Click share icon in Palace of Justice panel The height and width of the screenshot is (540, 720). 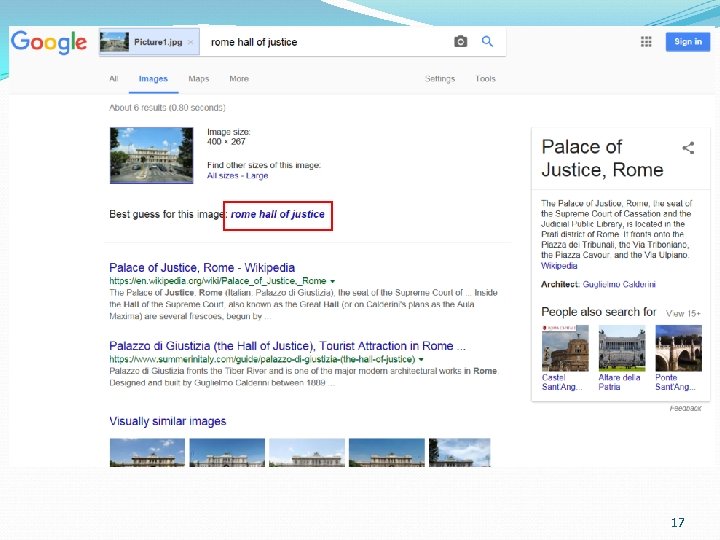pos(688,148)
